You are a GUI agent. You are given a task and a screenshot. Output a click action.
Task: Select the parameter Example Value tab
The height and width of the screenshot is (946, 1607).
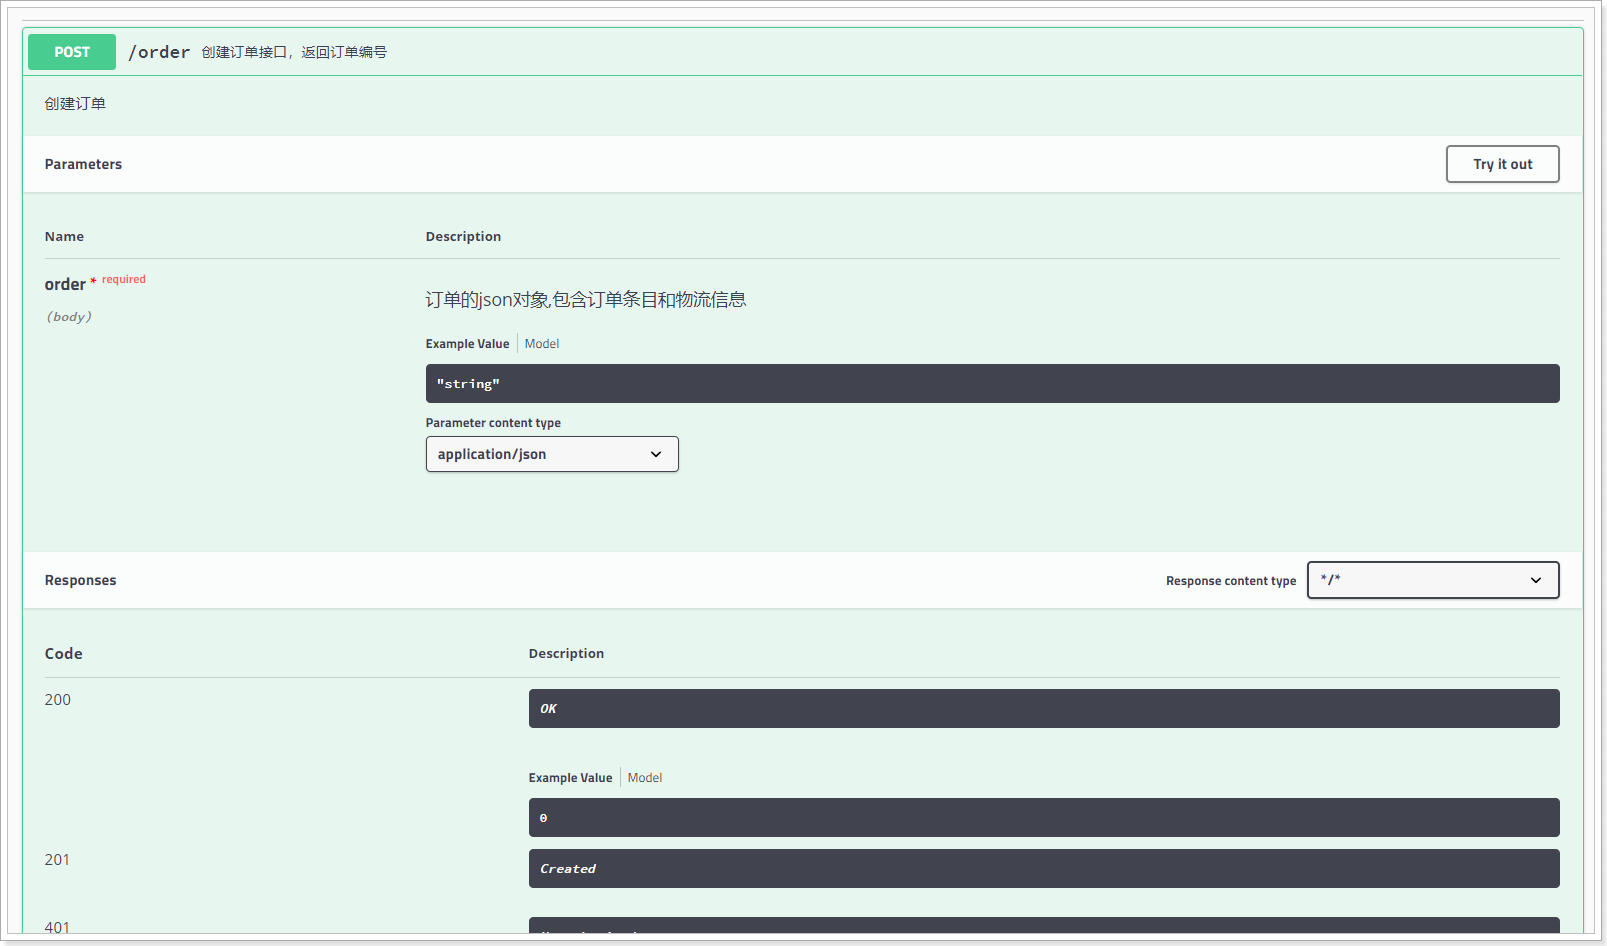[x=467, y=344]
